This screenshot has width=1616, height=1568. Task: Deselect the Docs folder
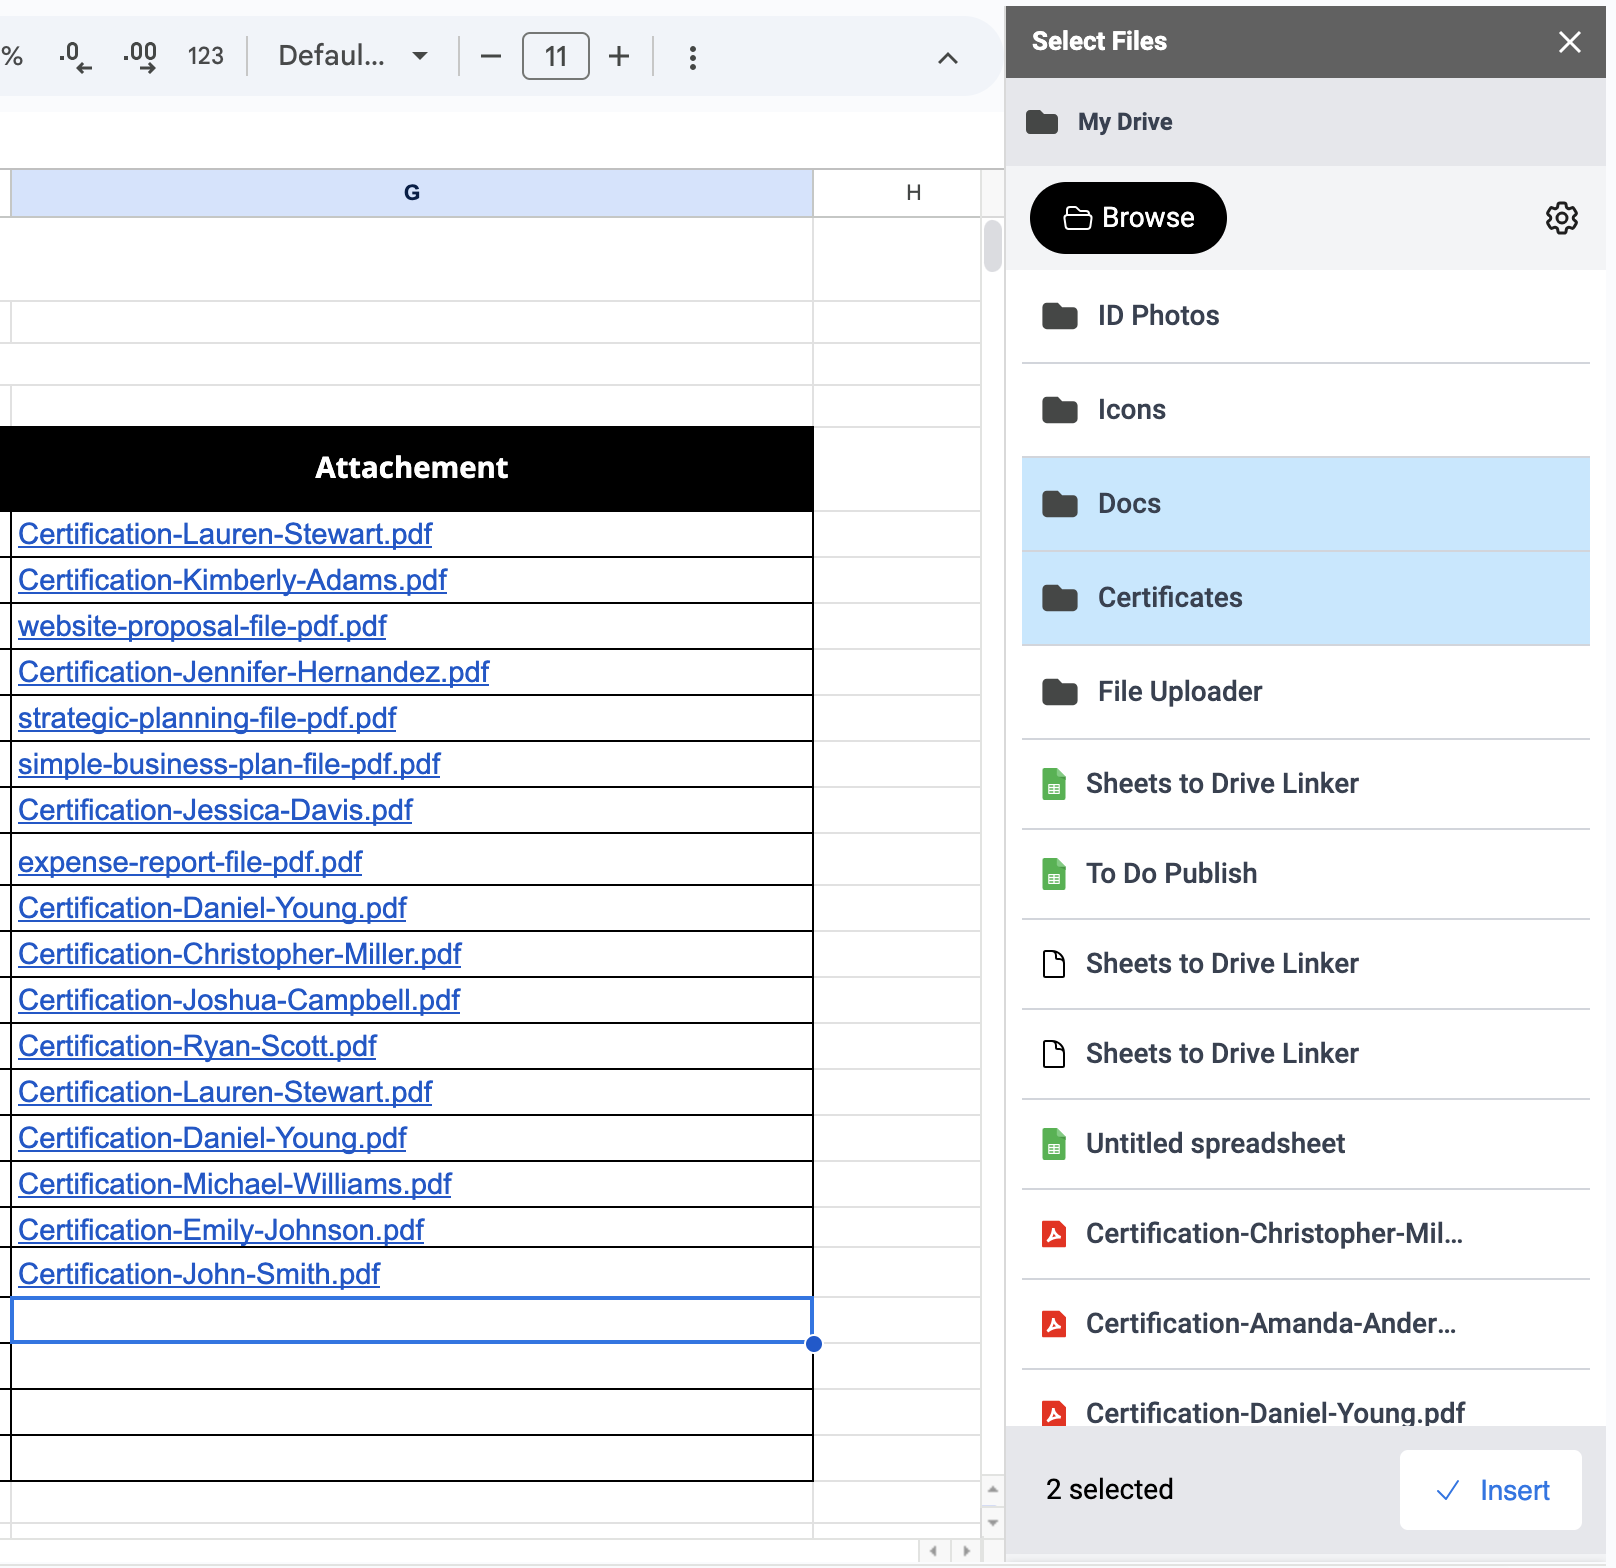point(1305,504)
